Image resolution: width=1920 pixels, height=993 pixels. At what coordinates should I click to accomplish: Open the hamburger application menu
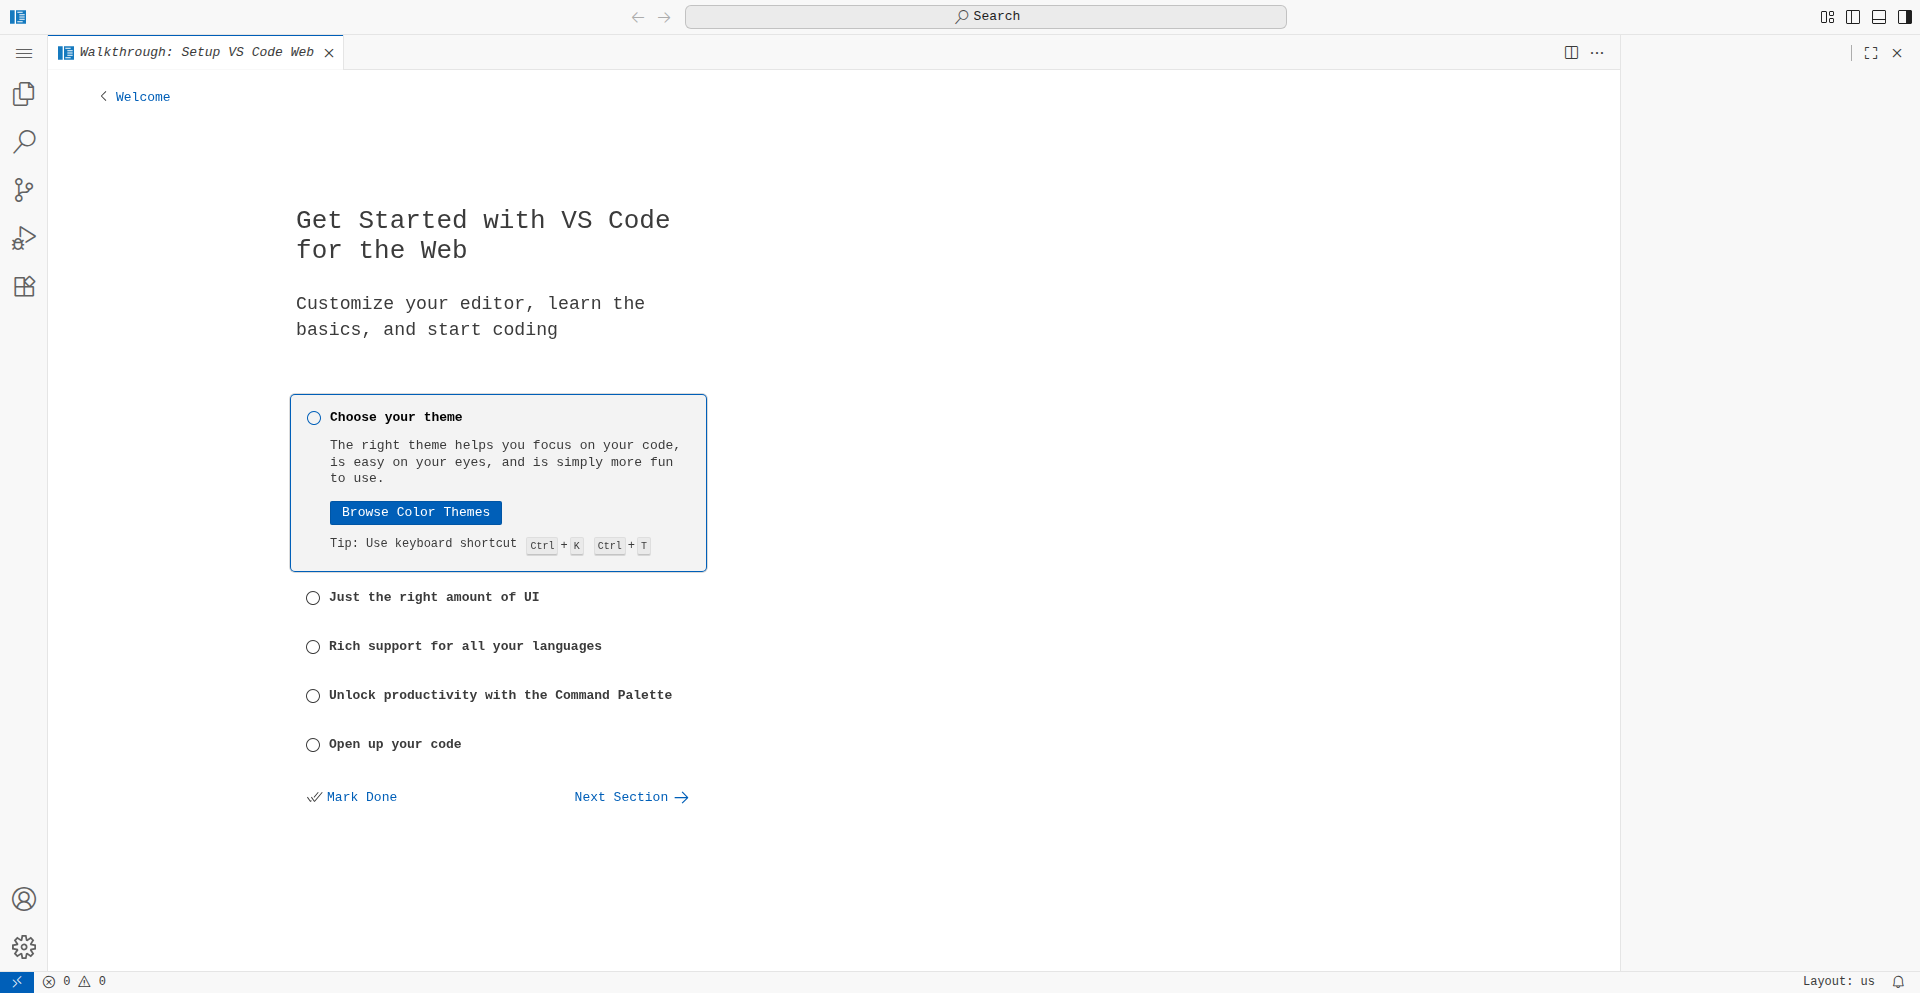point(24,53)
